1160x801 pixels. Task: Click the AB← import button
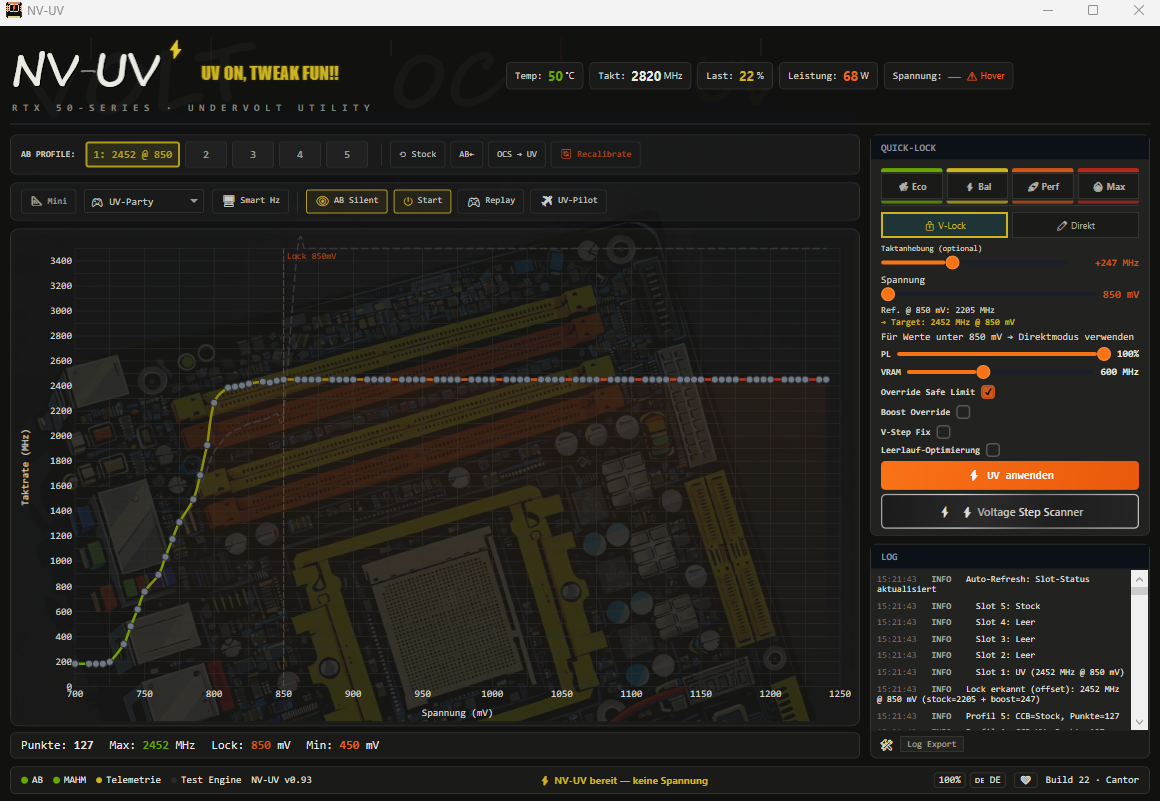(x=467, y=155)
